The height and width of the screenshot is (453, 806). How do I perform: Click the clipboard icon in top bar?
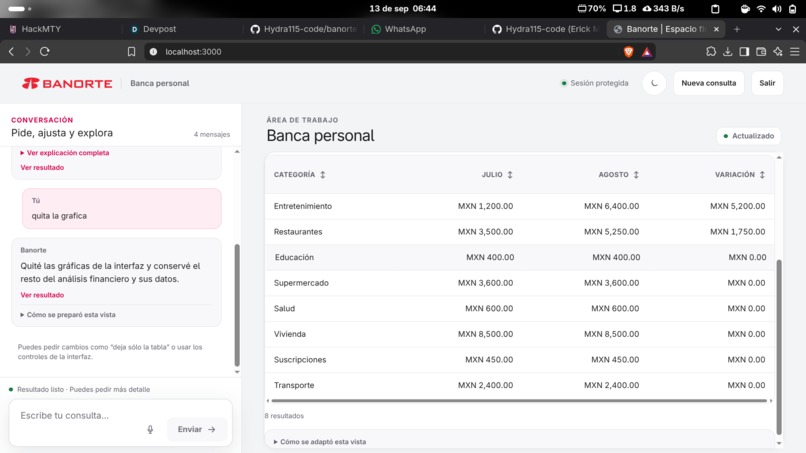(x=715, y=9)
